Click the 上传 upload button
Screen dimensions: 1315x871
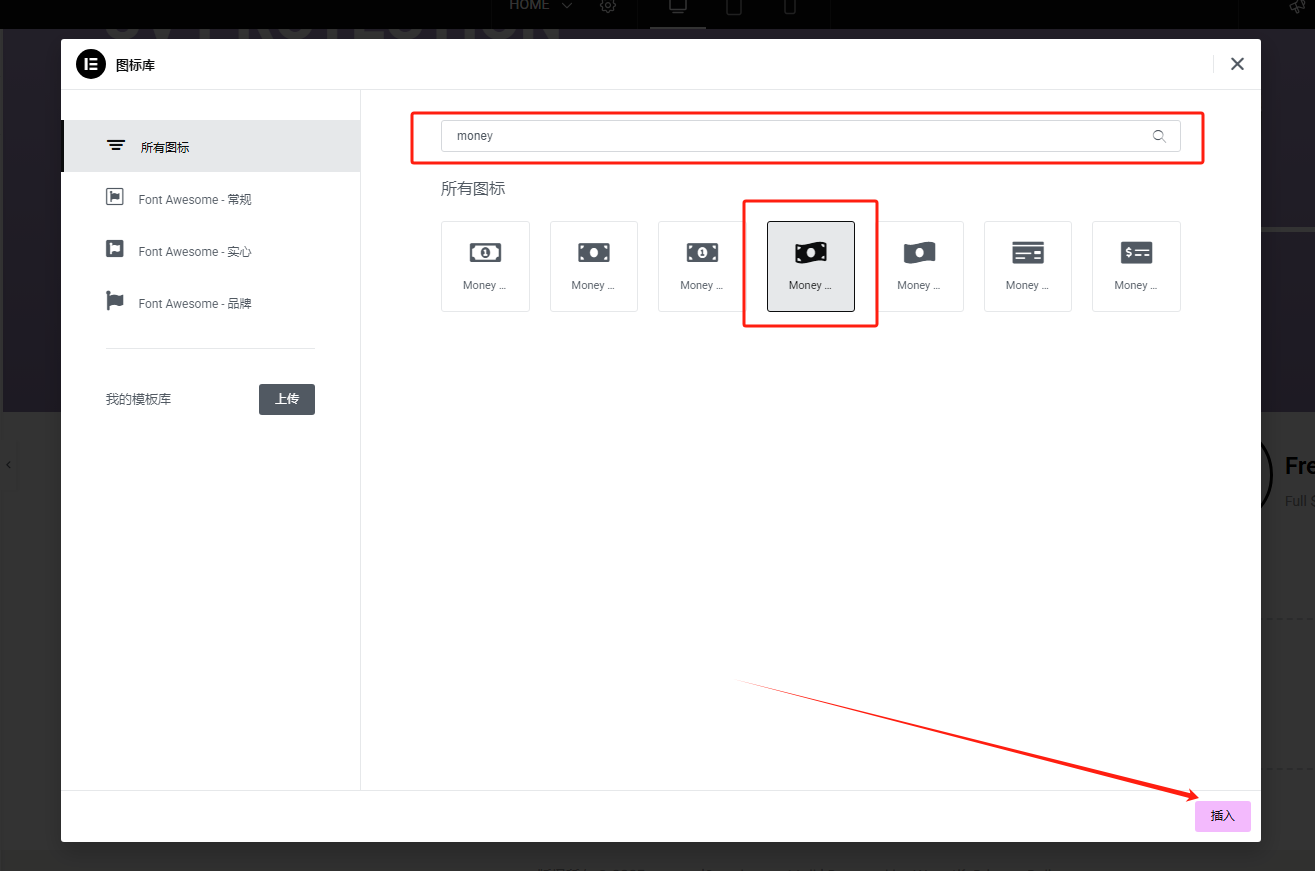(x=287, y=399)
